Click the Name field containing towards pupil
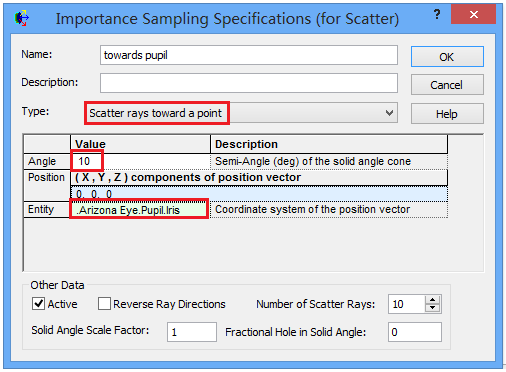This screenshot has width=506, height=372. click(249, 55)
